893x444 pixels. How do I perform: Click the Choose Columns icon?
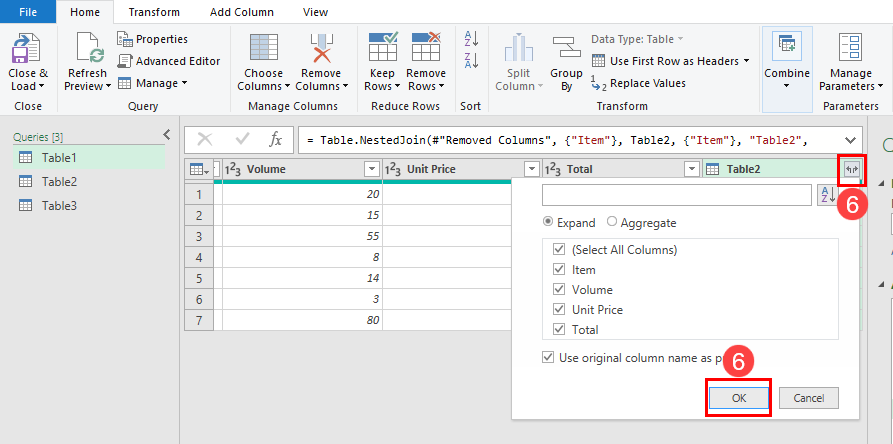pyautogui.click(x=264, y=48)
